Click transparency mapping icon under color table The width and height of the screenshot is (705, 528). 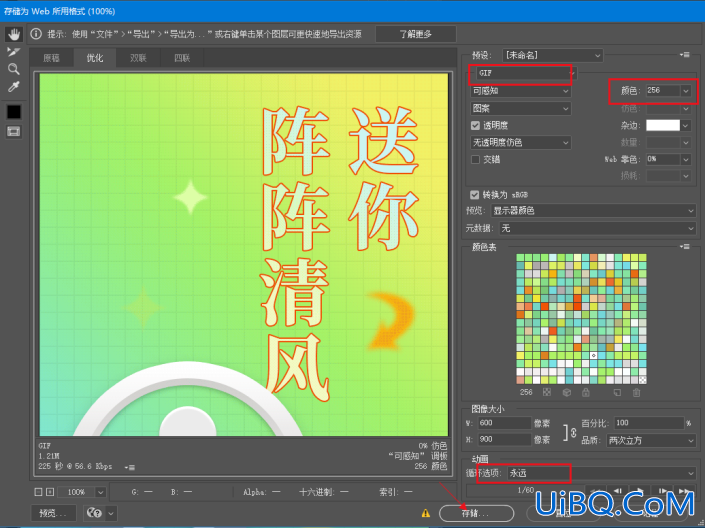click(547, 392)
